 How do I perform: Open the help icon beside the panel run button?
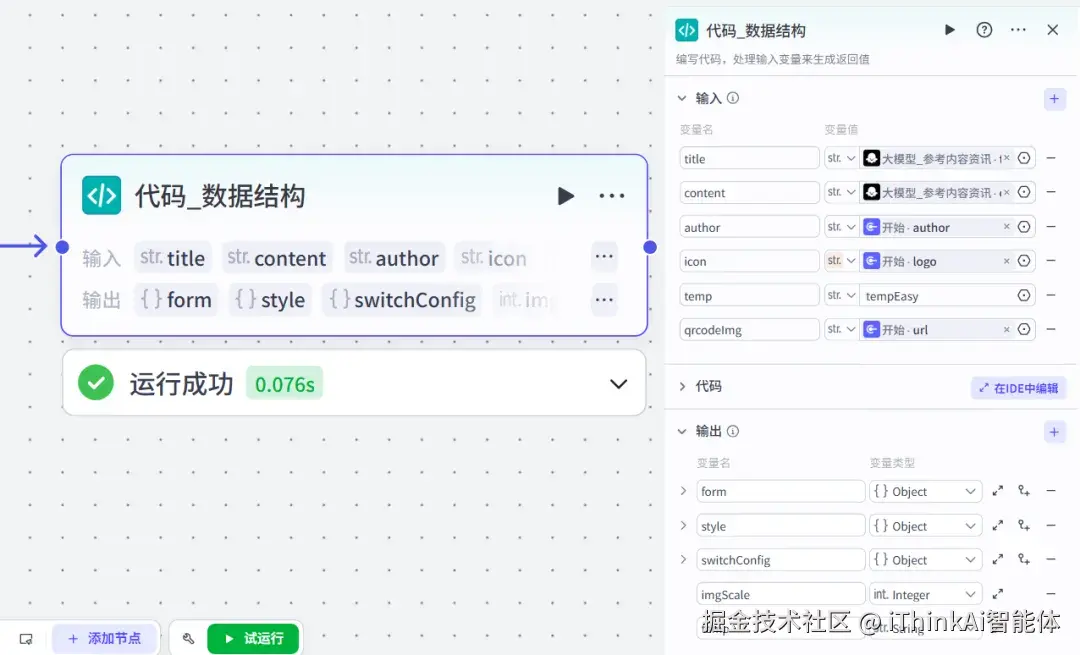click(984, 30)
